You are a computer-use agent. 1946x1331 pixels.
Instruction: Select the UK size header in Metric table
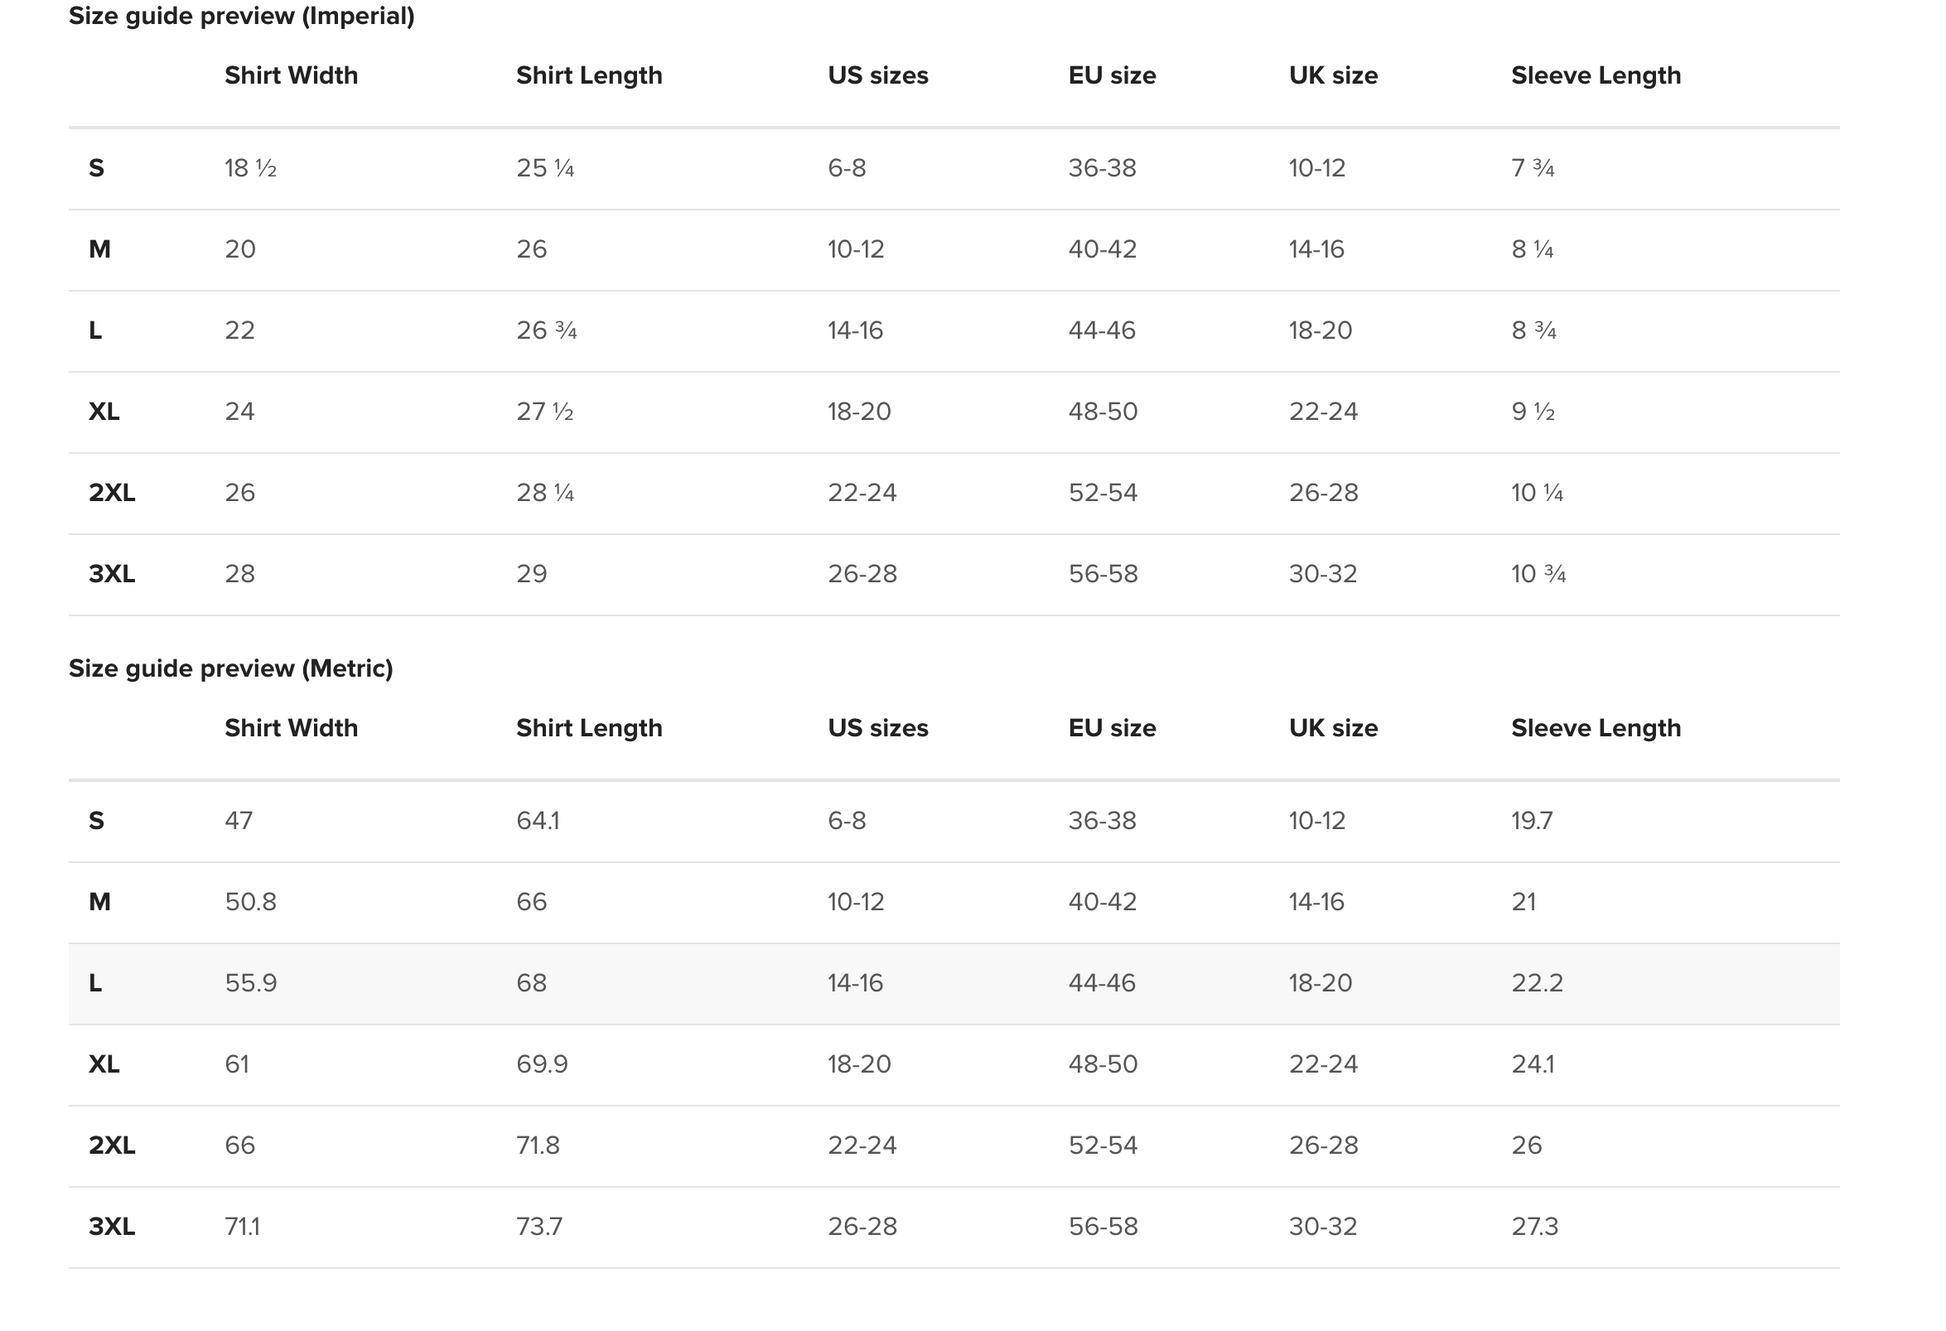point(1332,728)
